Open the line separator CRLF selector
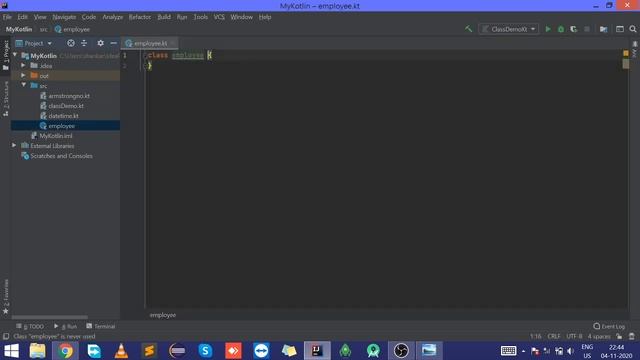Viewport: 640px width, 360px height. pos(554,336)
